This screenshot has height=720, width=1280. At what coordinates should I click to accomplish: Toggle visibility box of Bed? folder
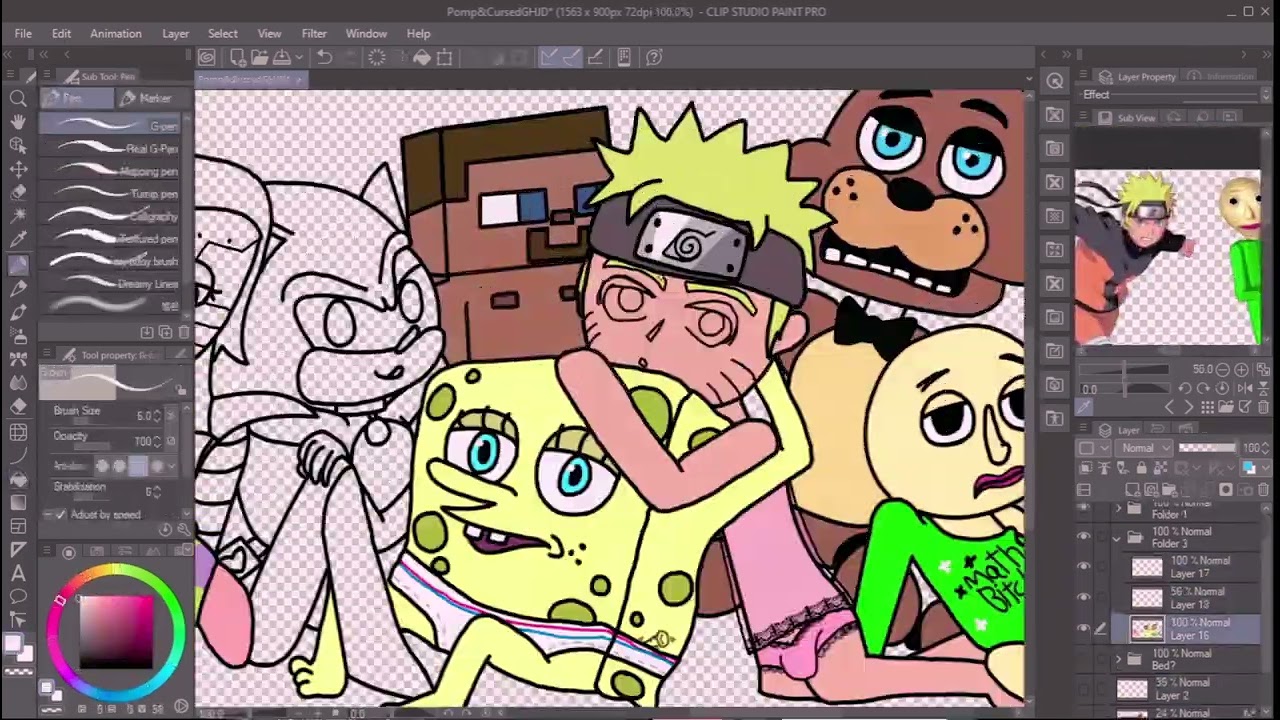click(x=1084, y=659)
